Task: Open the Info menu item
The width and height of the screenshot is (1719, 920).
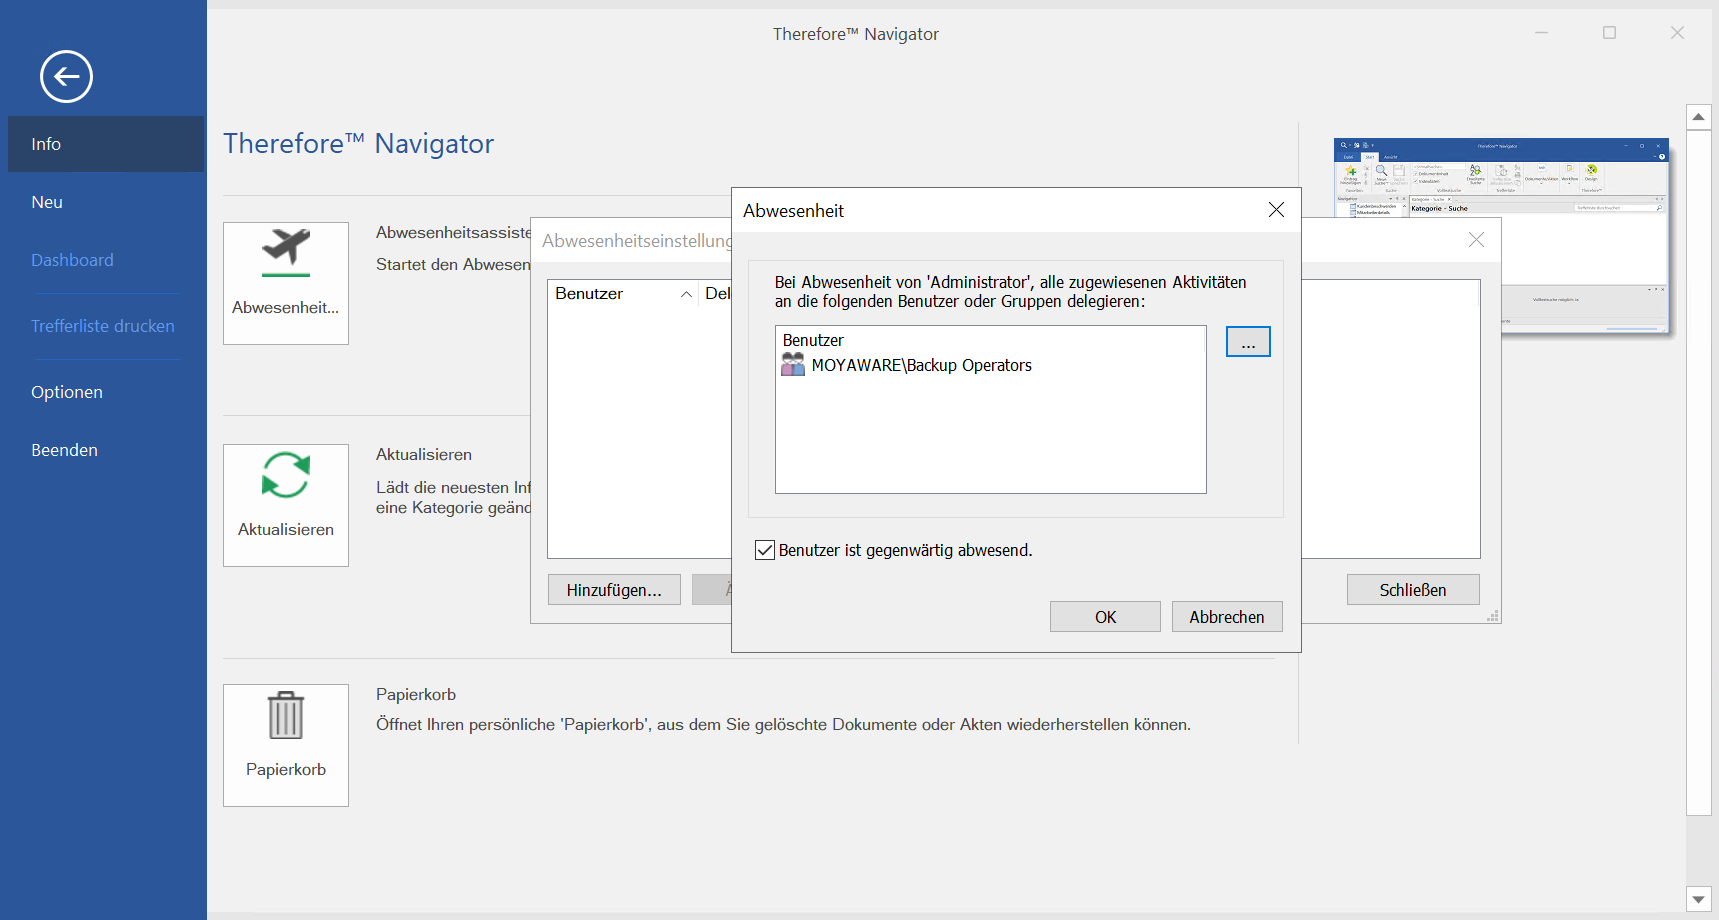Action: 106,144
